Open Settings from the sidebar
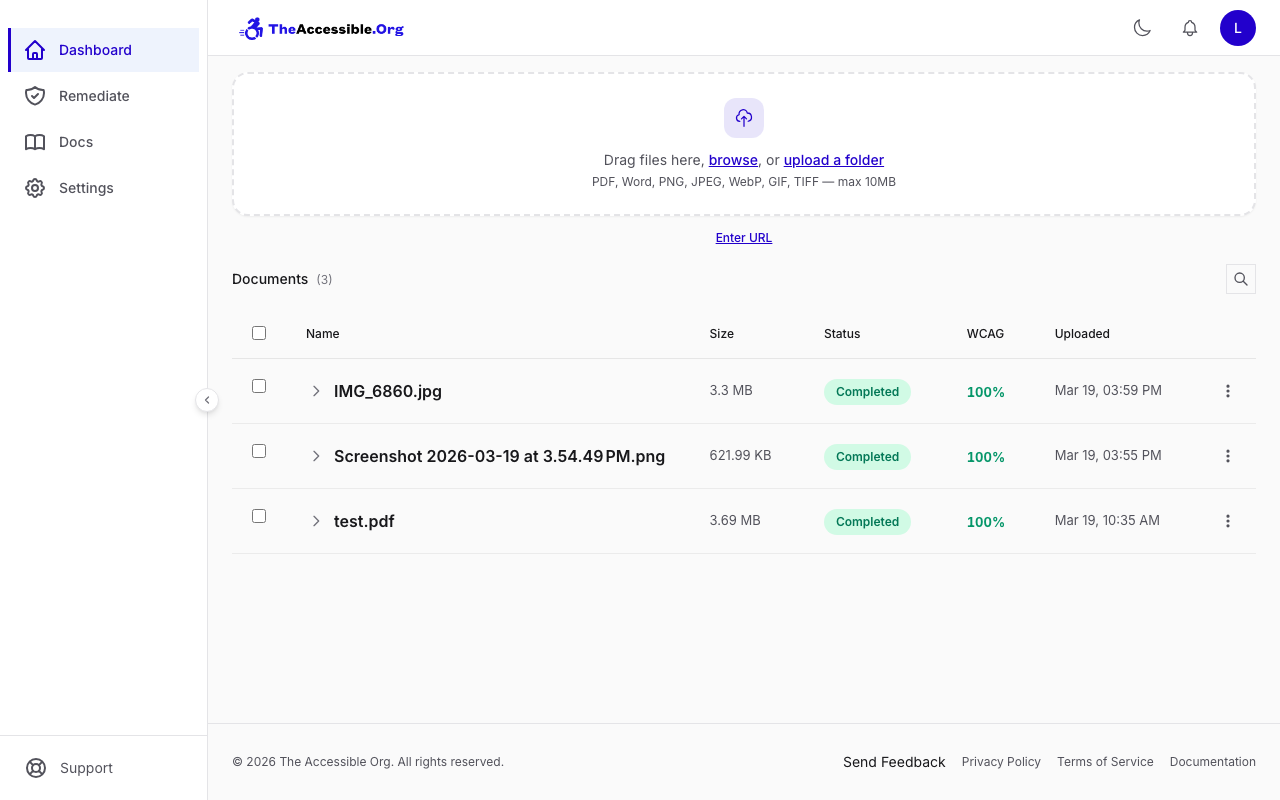Image resolution: width=1280 pixels, height=800 pixels. (x=86, y=188)
